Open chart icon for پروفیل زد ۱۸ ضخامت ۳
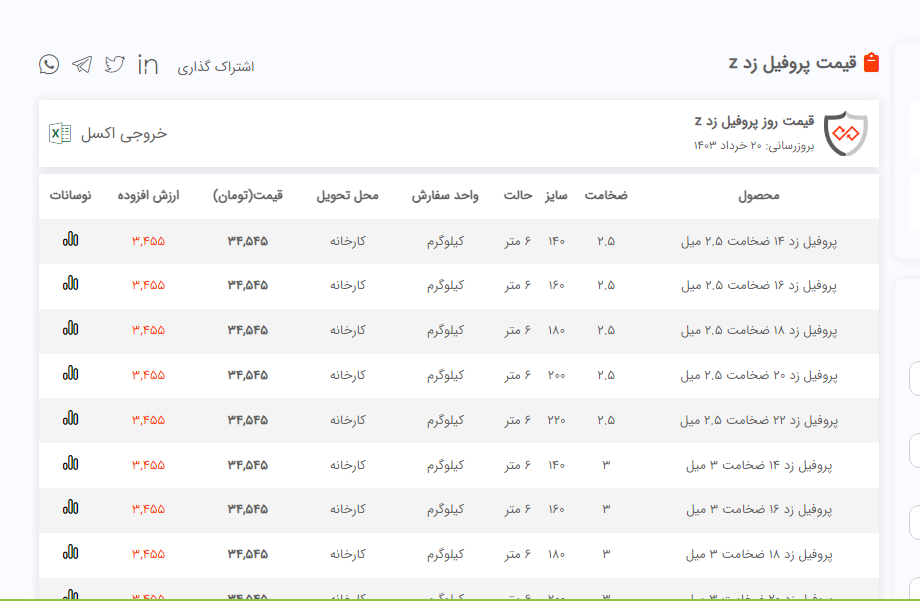Viewport: 920px width, 601px height. tap(70, 553)
